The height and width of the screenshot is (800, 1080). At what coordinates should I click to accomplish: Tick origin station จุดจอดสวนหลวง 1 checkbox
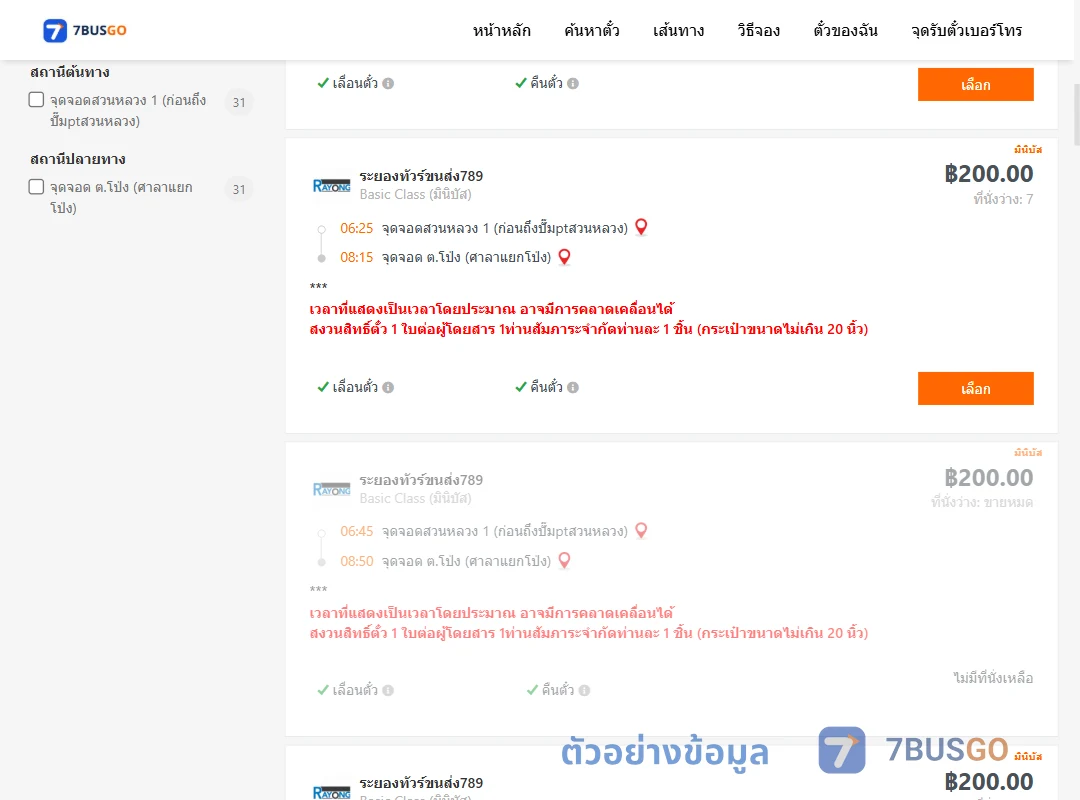tap(37, 100)
